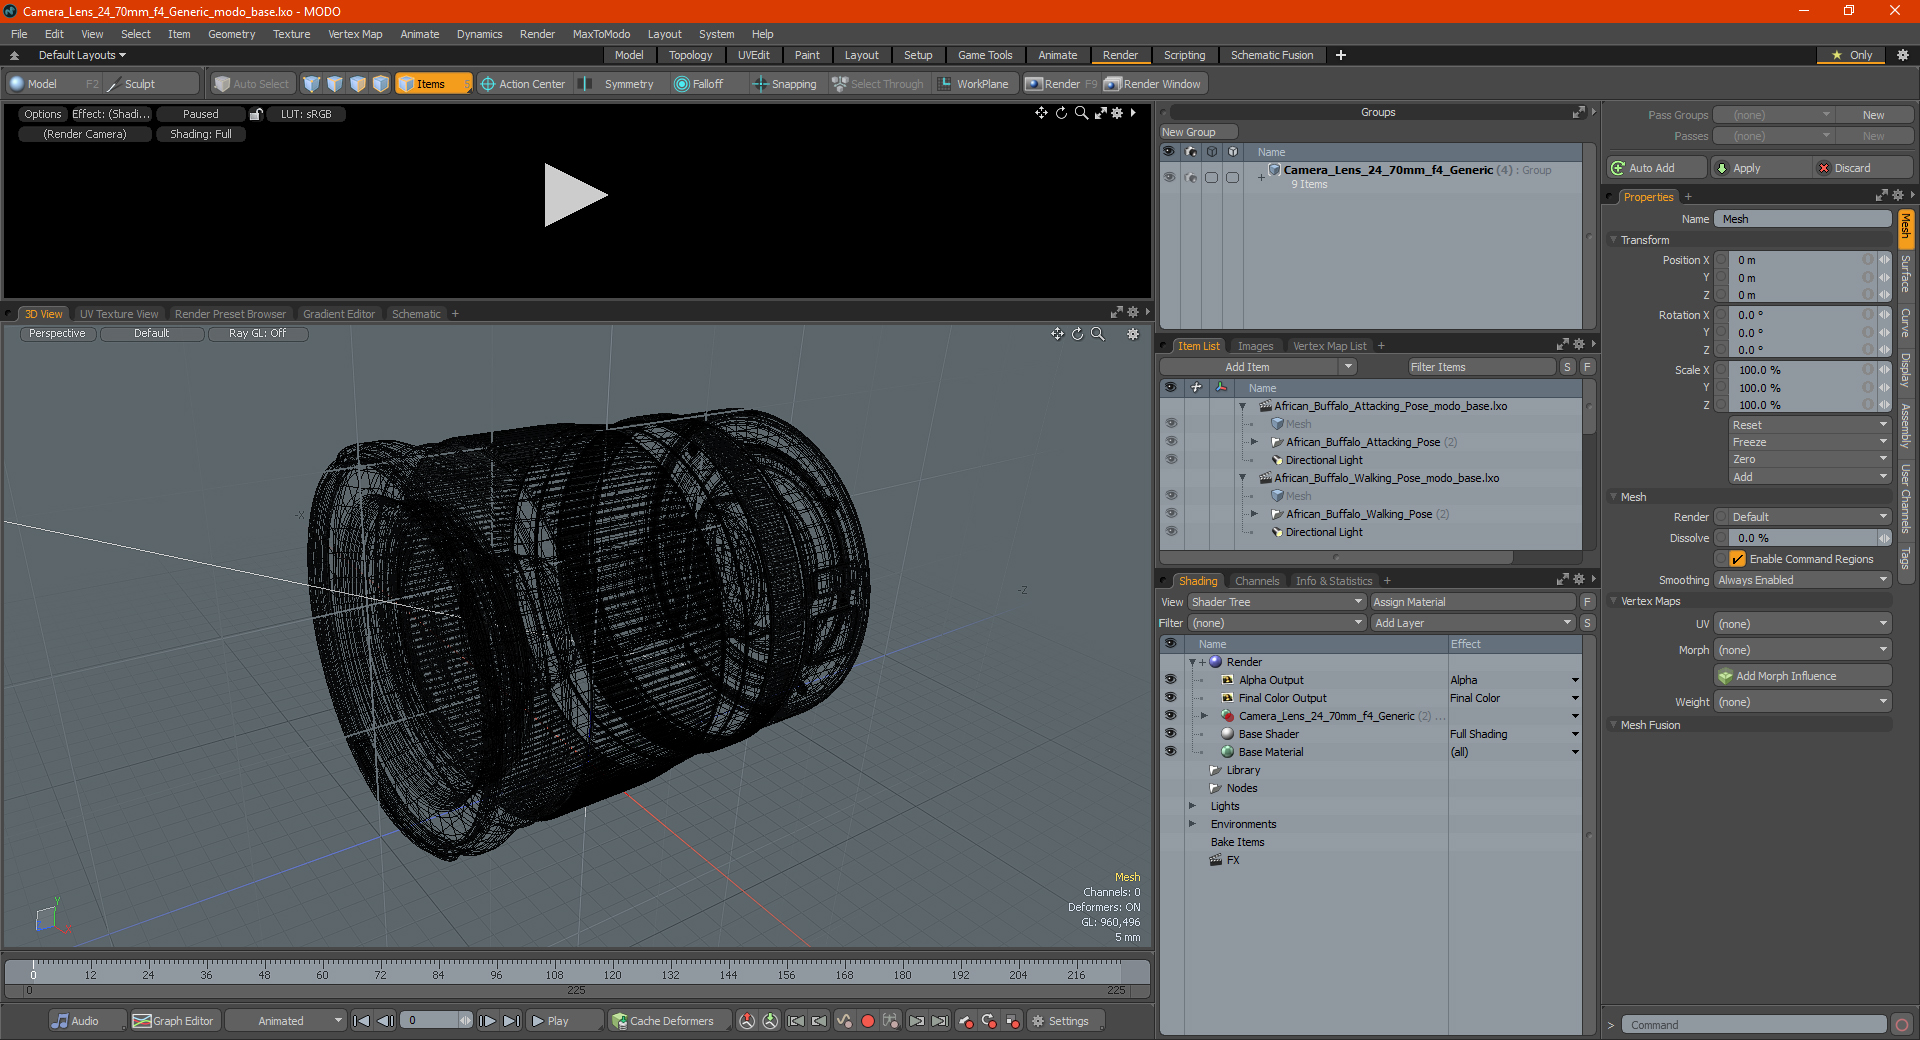The height and width of the screenshot is (1040, 1920).
Task: Click the 3D view rotate icon
Action: point(1077,334)
